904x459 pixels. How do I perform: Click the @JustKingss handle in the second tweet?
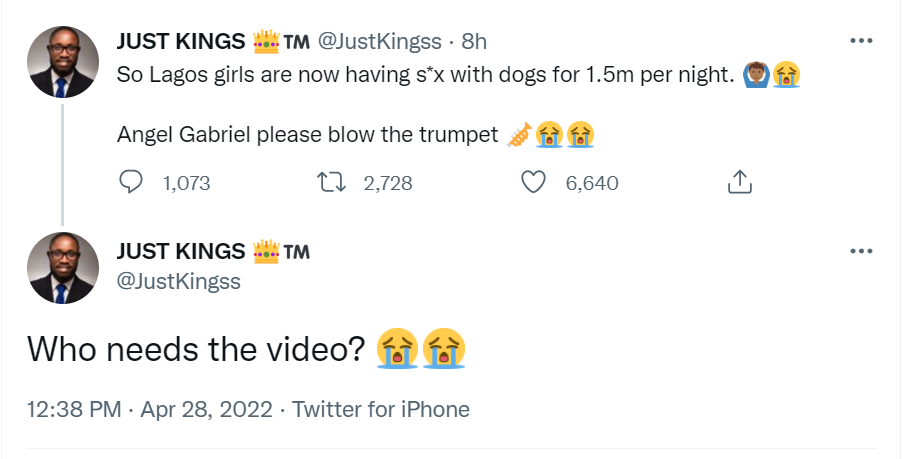(179, 281)
